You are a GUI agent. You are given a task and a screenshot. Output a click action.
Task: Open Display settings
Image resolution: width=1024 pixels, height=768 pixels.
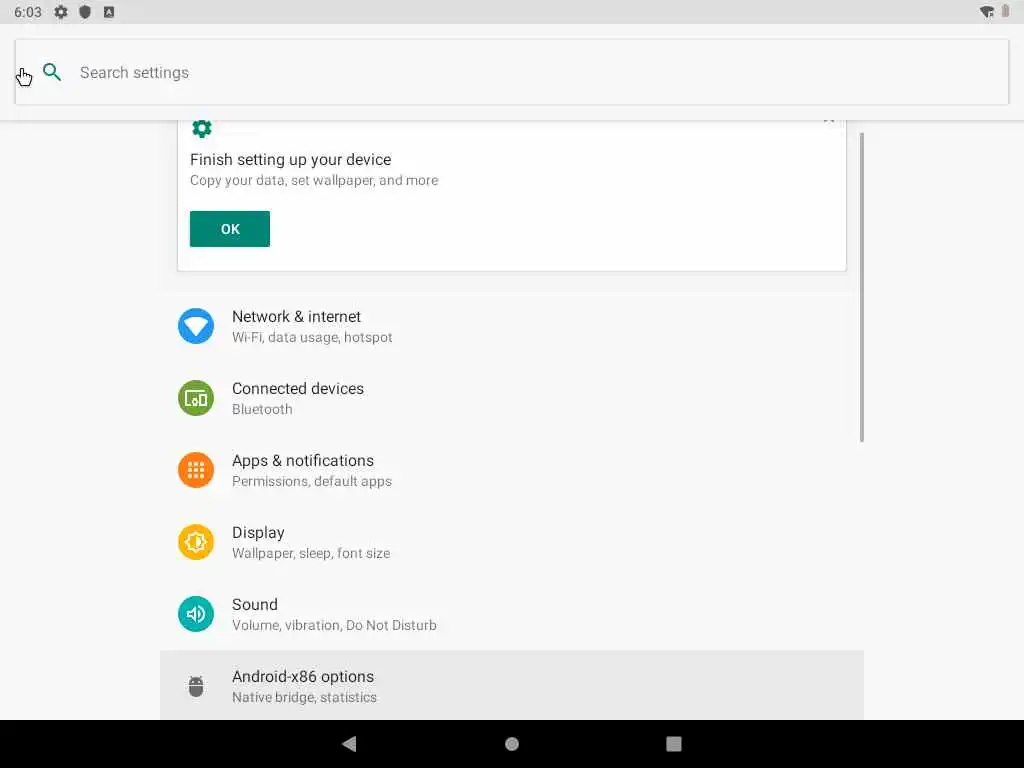[511, 542]
